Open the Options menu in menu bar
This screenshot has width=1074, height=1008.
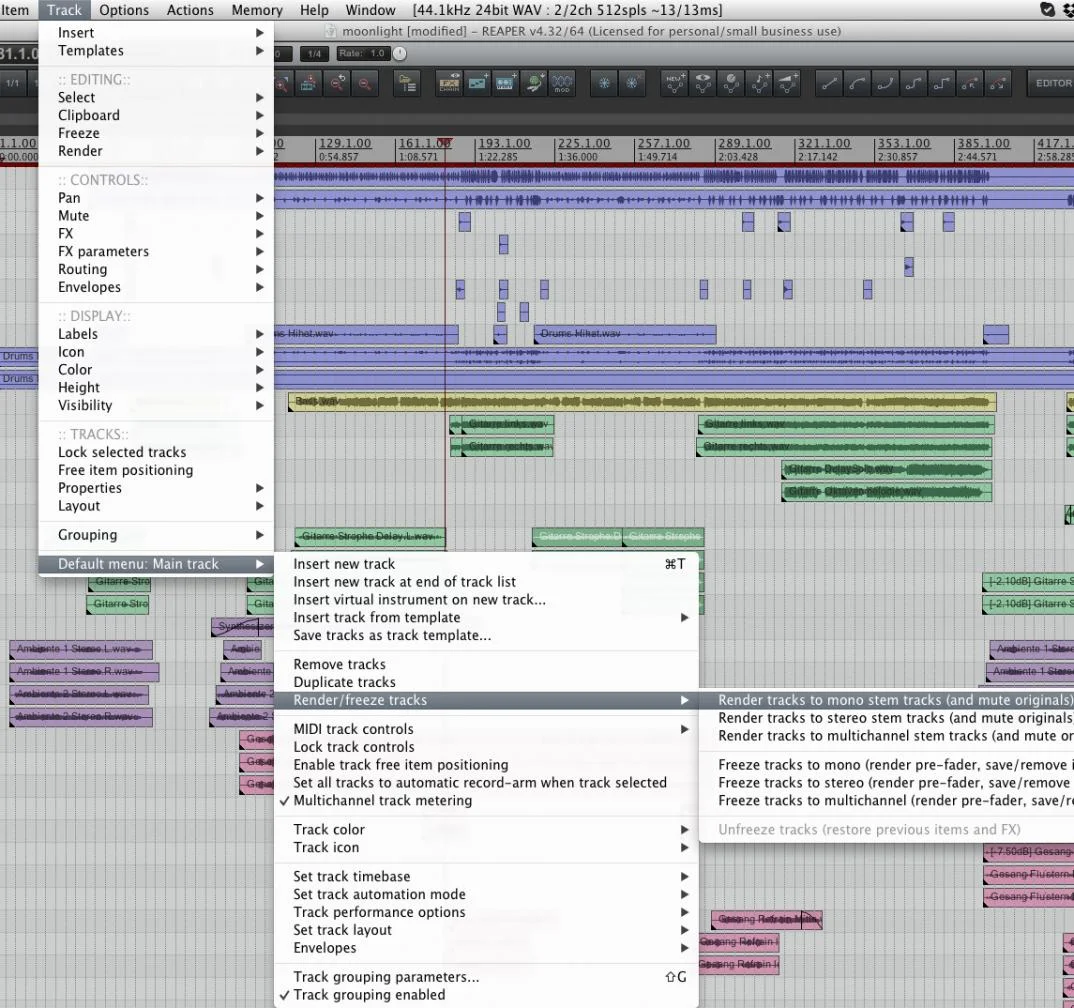[x=124, y=10]
